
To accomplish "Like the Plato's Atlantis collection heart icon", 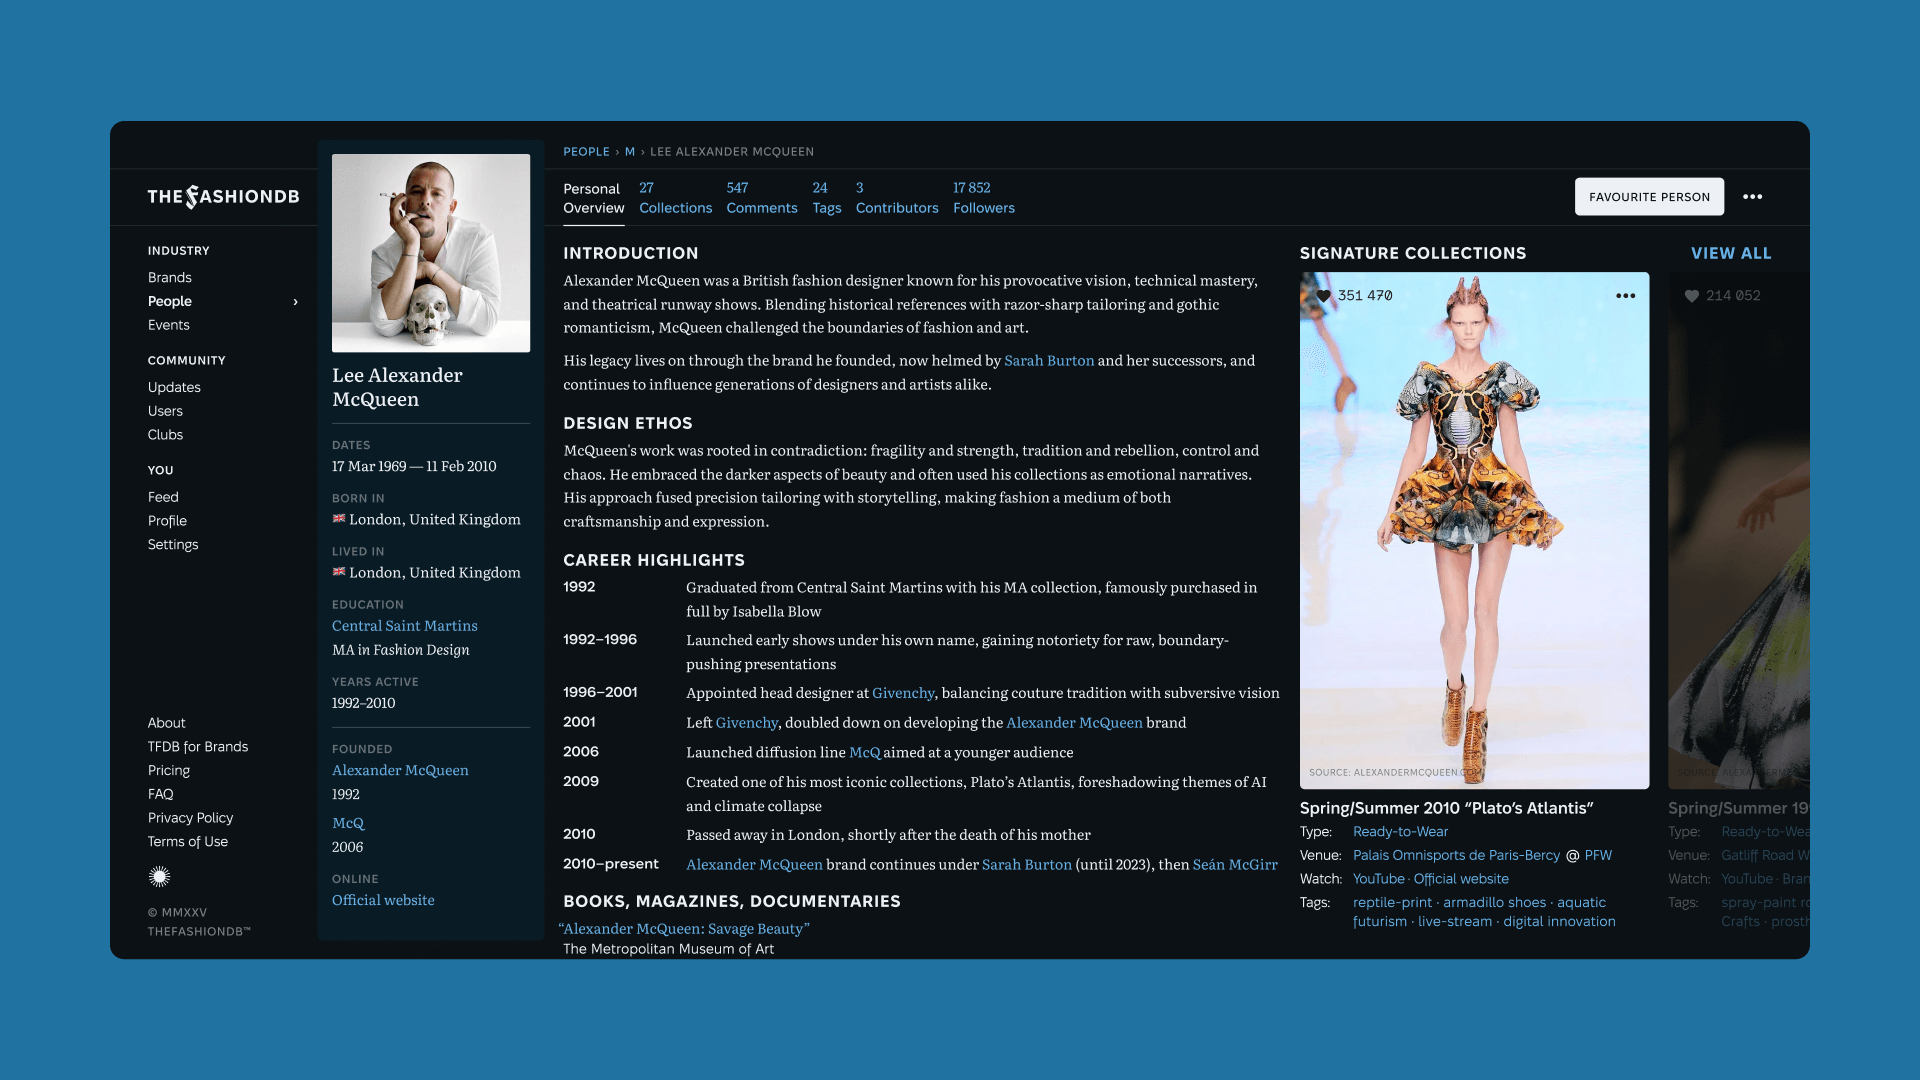I will click(1323, 296).
